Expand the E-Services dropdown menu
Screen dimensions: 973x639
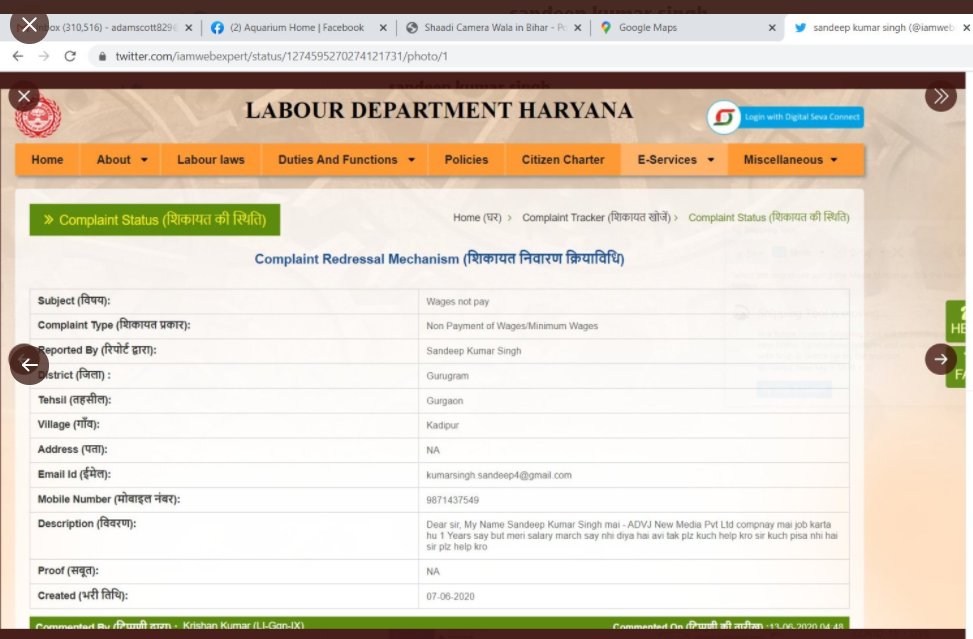tap(675, 159)
